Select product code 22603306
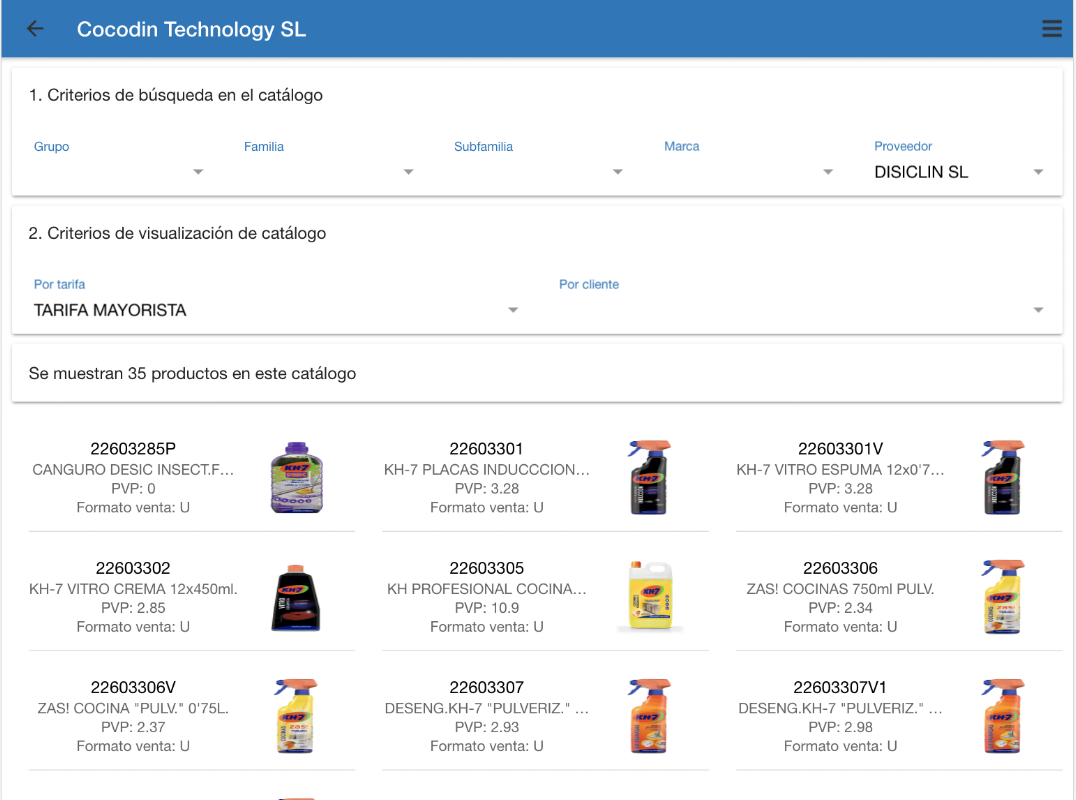This screenshot has height=800, width=1076. tap(841, 568)
